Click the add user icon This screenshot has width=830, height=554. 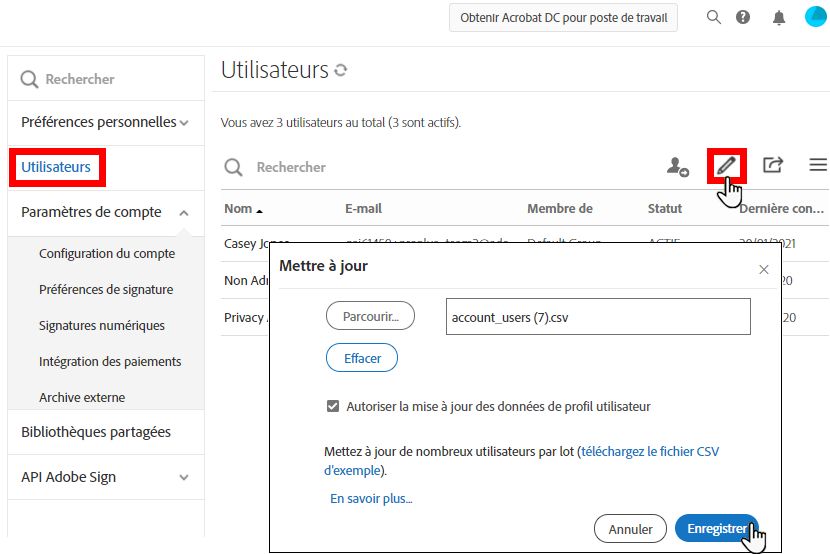click(x=678, y=167)
